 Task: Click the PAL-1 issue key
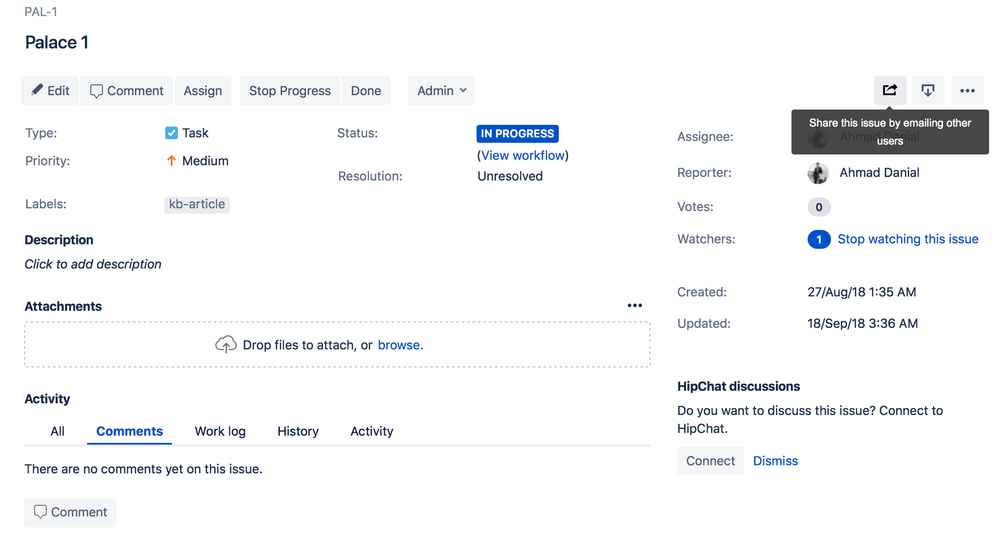tap(41, 11)
